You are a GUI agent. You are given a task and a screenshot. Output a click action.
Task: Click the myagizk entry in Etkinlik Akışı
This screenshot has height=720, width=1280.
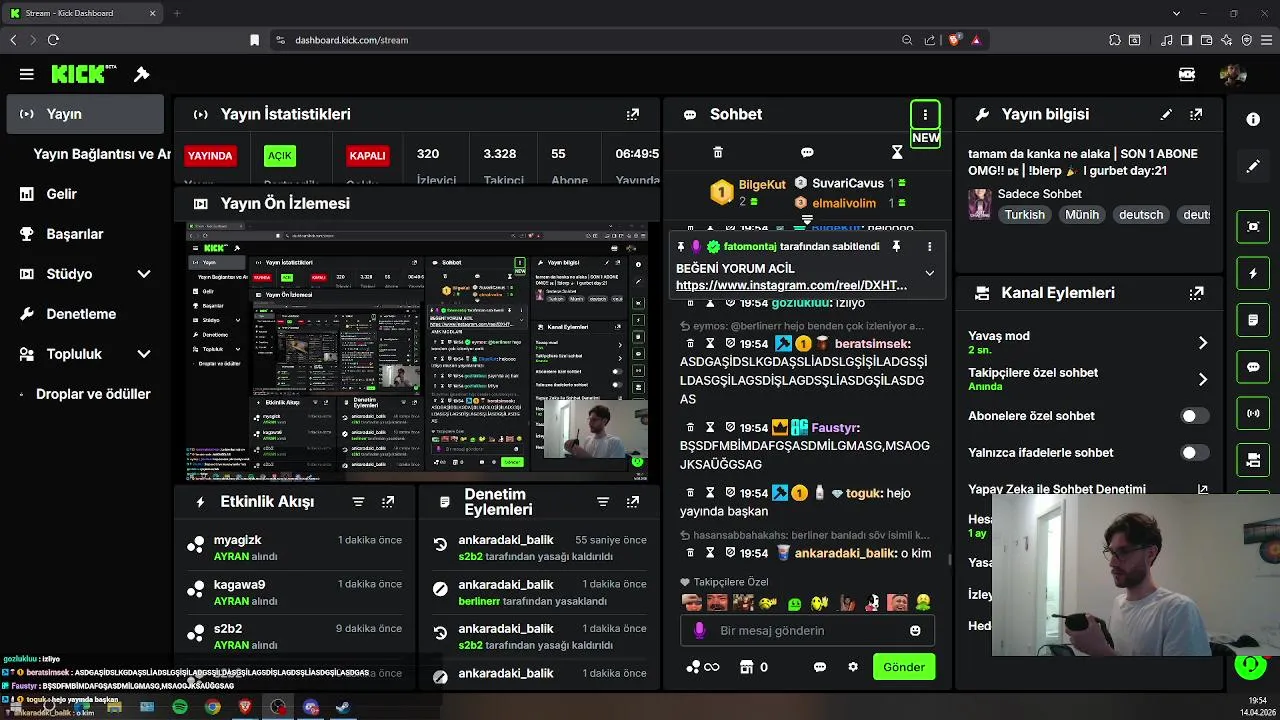tap(294, 548)
